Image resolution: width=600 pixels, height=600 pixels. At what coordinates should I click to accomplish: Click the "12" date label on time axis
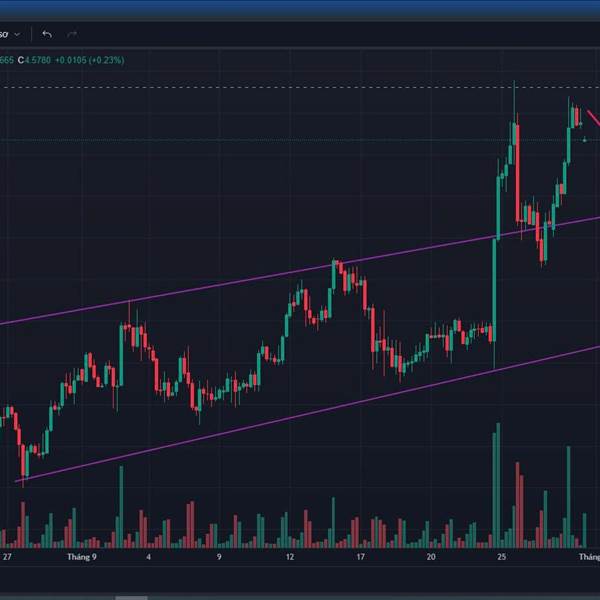(x=290, y=557)
